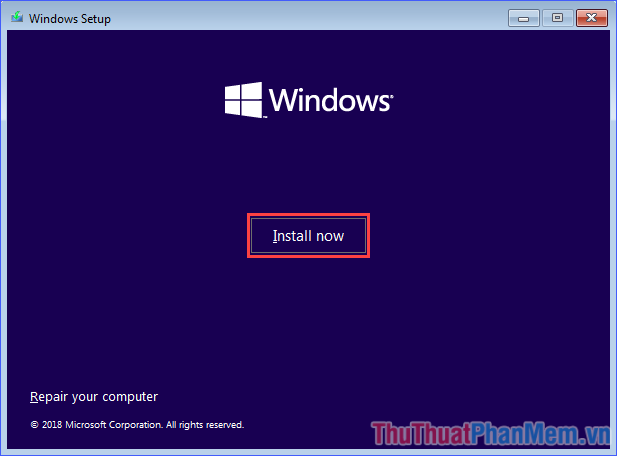This screenshot has height=456, width=617.
Task: Close the Windows Setup window
Action: pos(591,18)
